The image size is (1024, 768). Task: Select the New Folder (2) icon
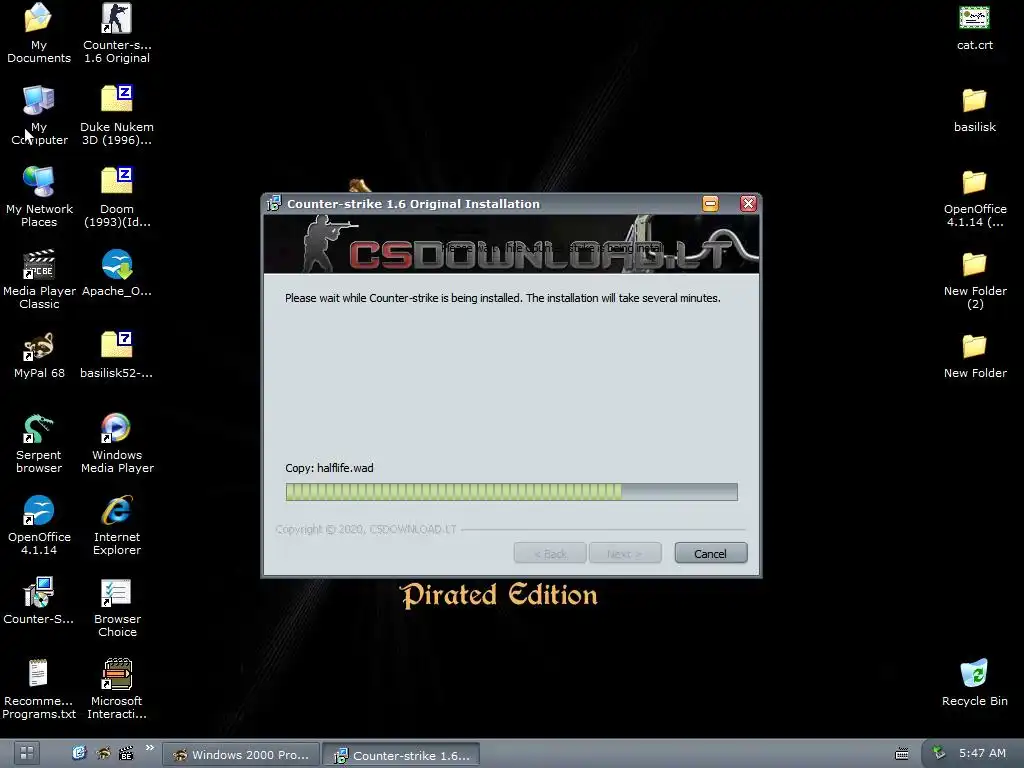tap(974, 280)
